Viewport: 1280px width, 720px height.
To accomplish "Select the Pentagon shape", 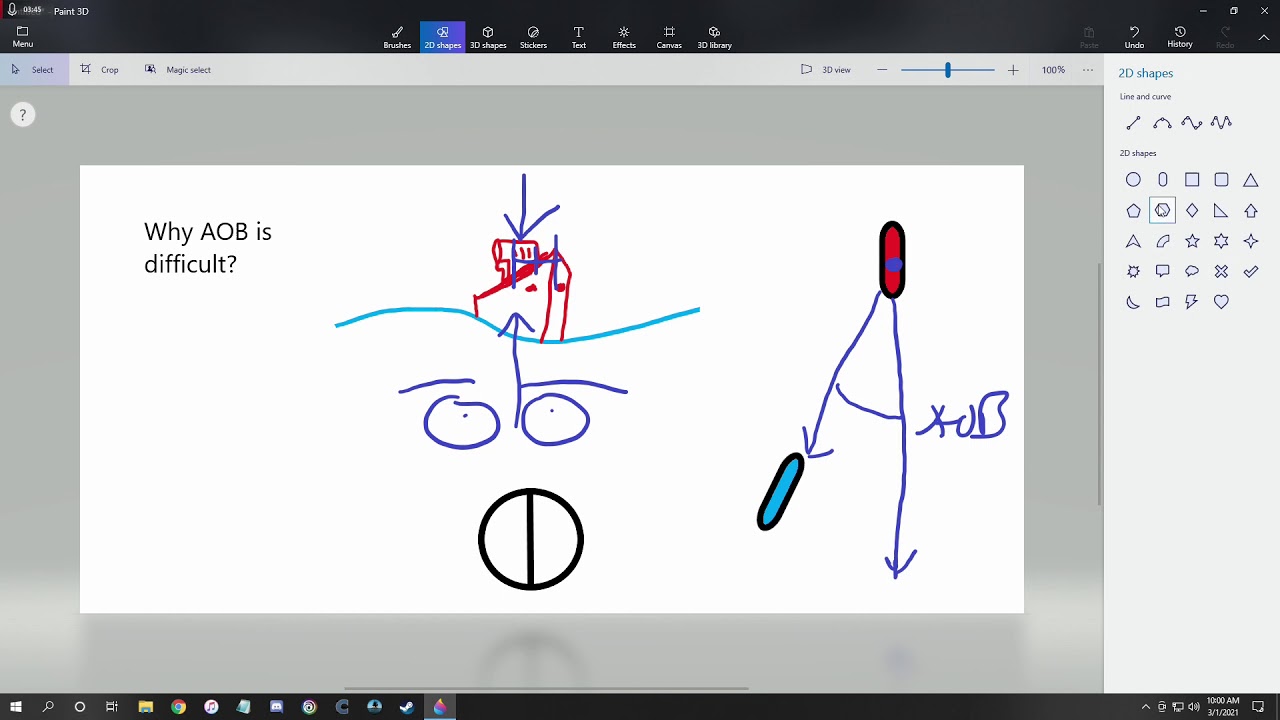I will click(x=1133, y=211).
